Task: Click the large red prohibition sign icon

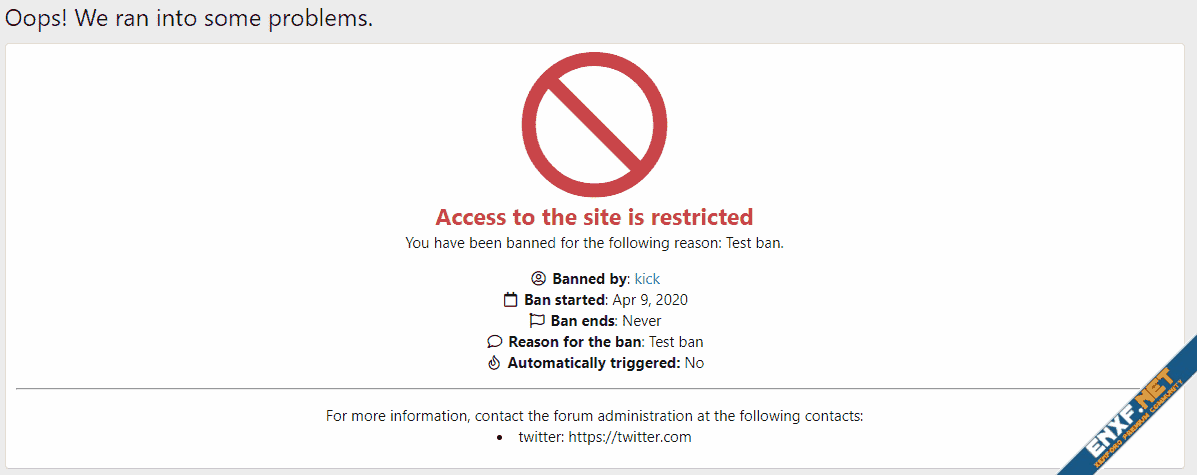Action: (594, 124)
